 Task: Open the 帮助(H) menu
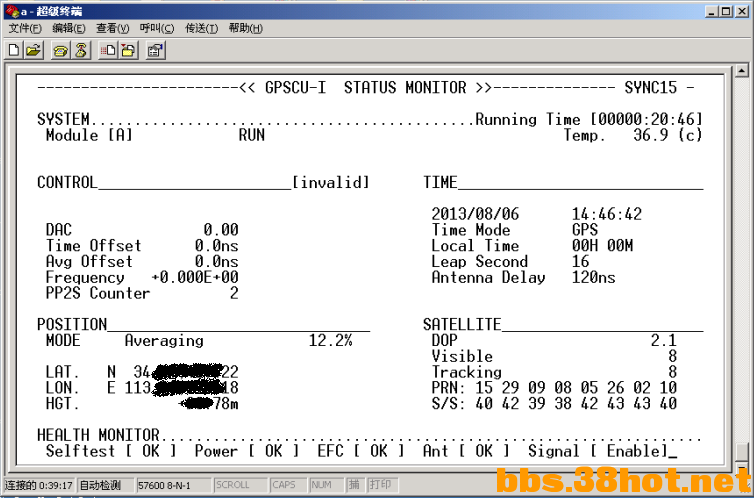246,28
